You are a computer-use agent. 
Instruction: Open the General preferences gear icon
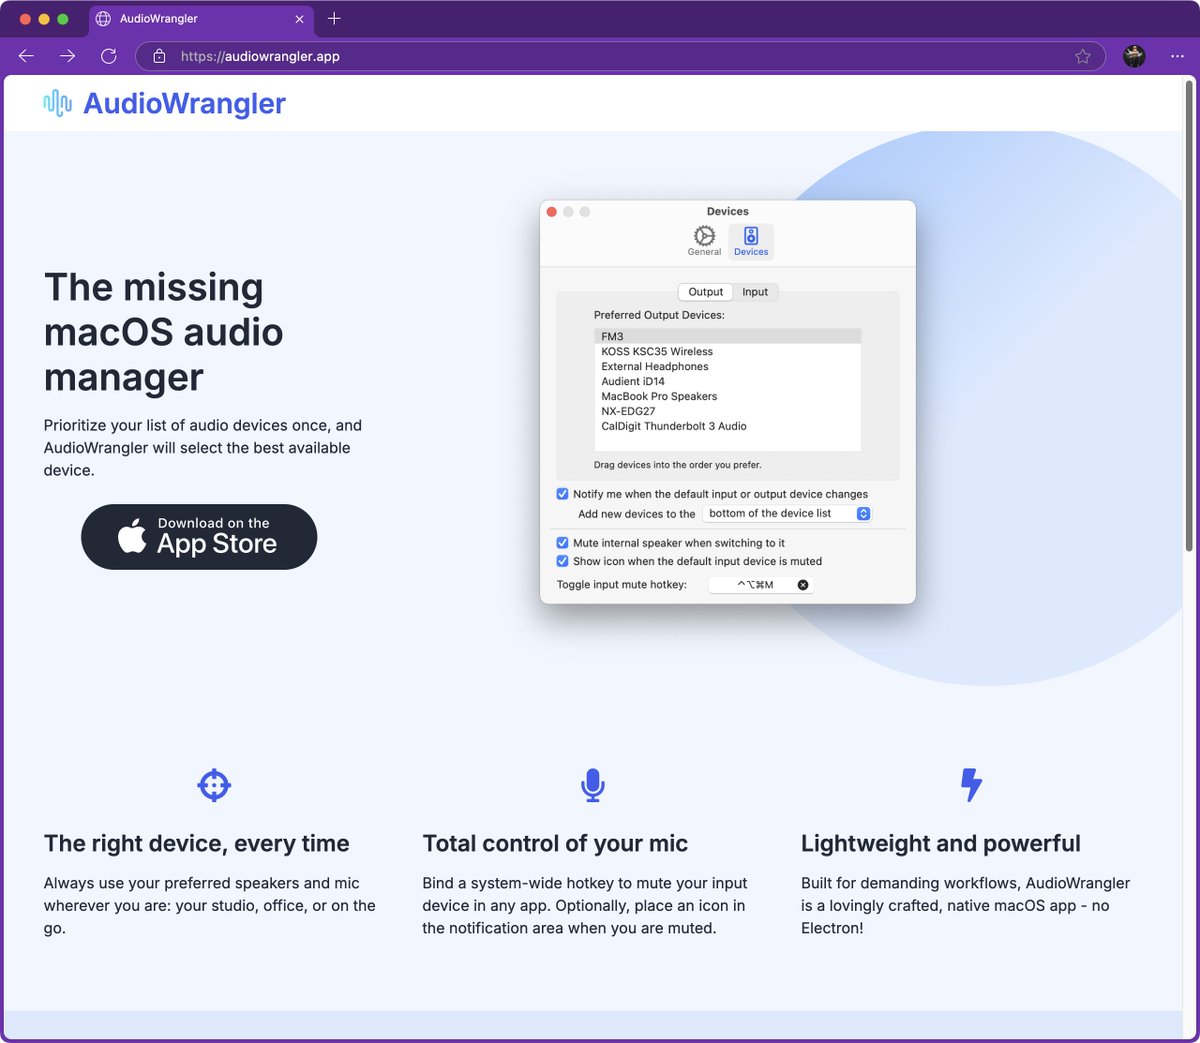(x=704, y=240)
